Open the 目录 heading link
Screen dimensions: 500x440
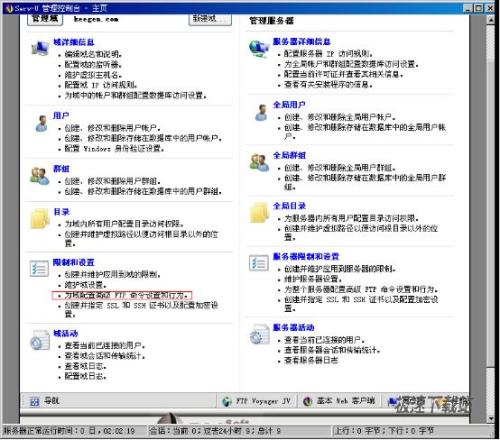point(61,212)
